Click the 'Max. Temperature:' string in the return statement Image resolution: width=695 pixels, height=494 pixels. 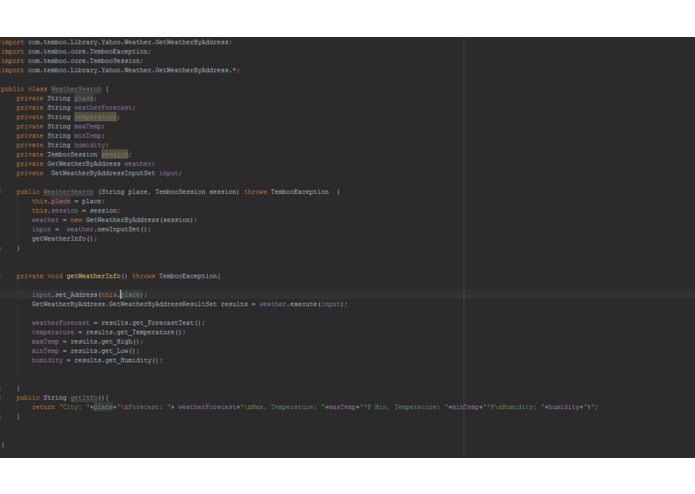click(x=286, y=407)
